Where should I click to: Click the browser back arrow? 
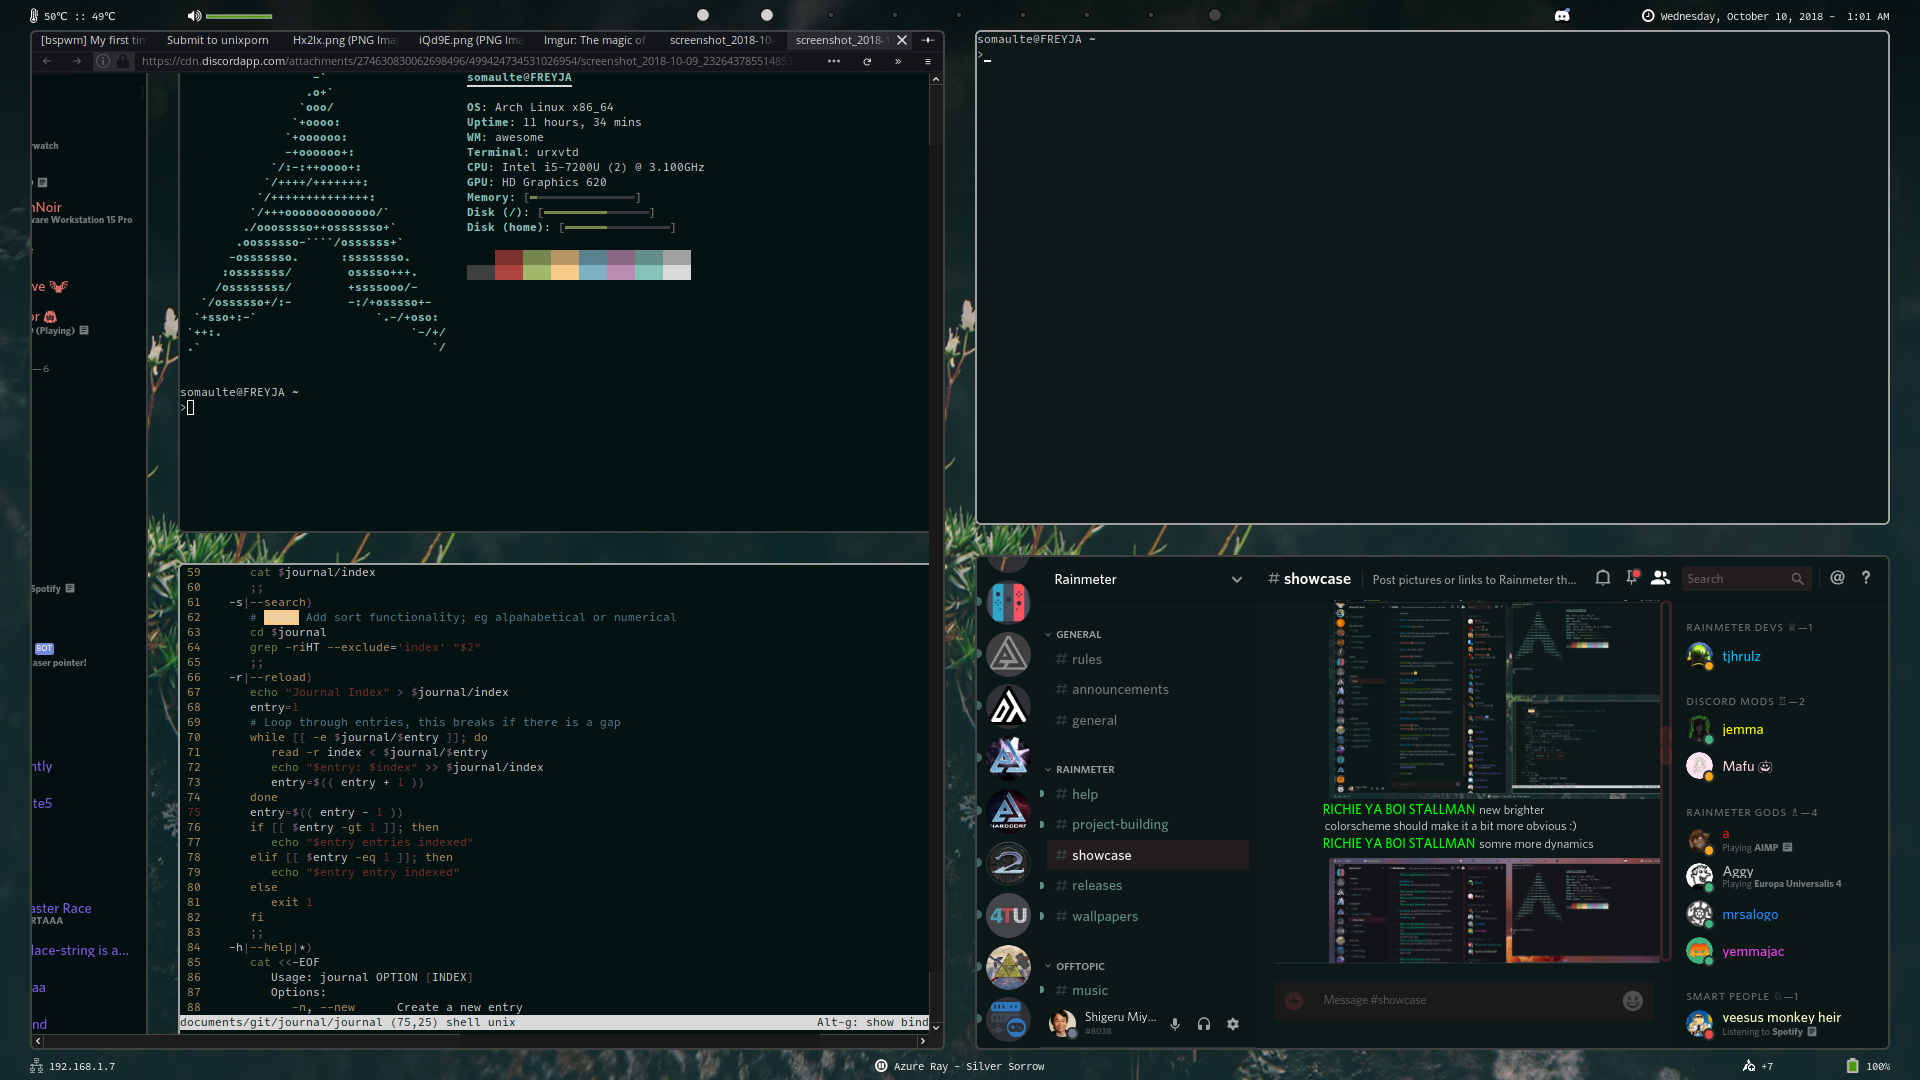(x=47, y=61)
